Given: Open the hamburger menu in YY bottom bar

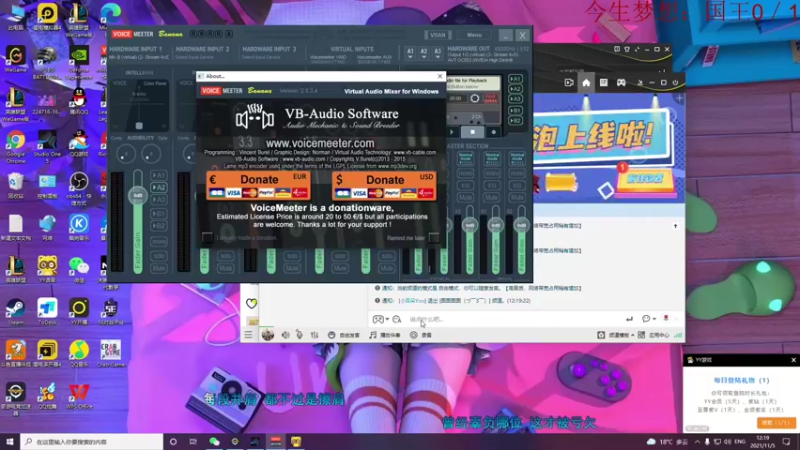Looking at the screenshot, I should (248, 335).
